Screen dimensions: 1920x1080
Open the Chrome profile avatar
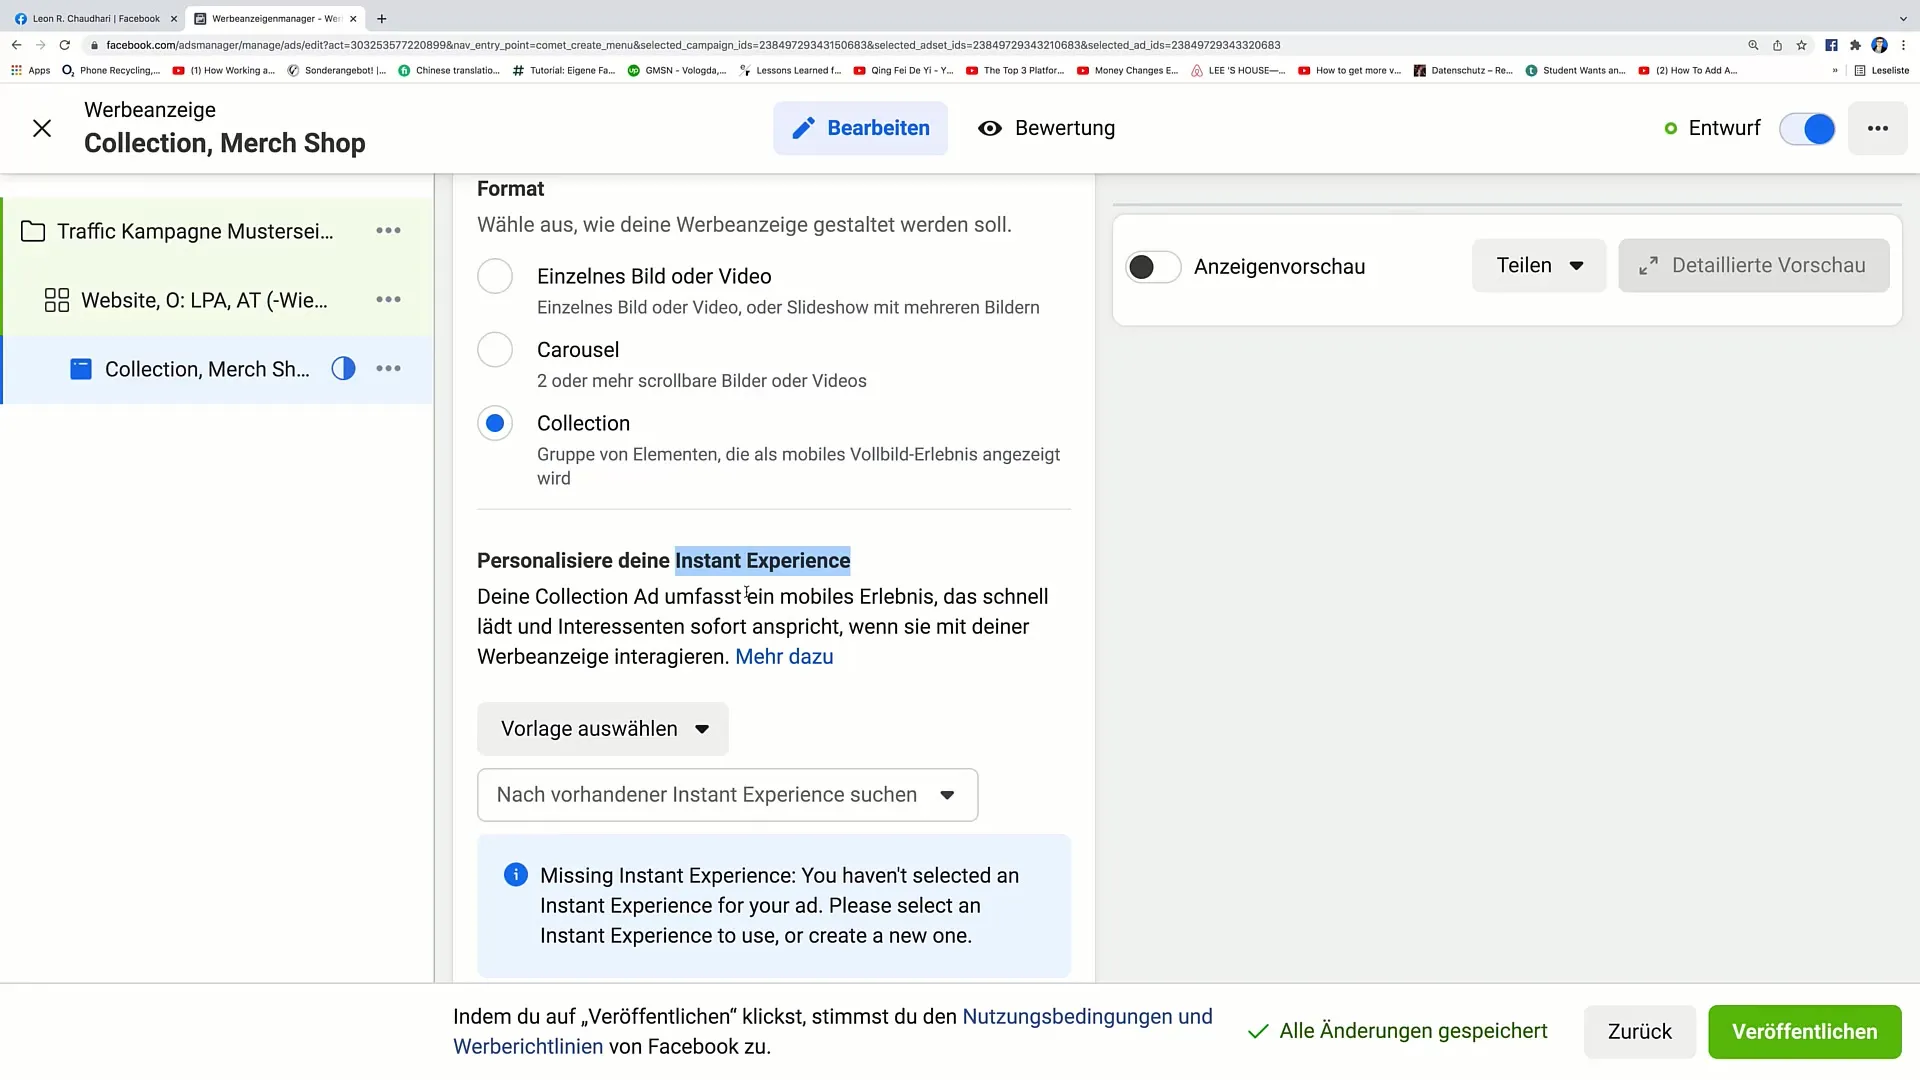click(1879, 45)
